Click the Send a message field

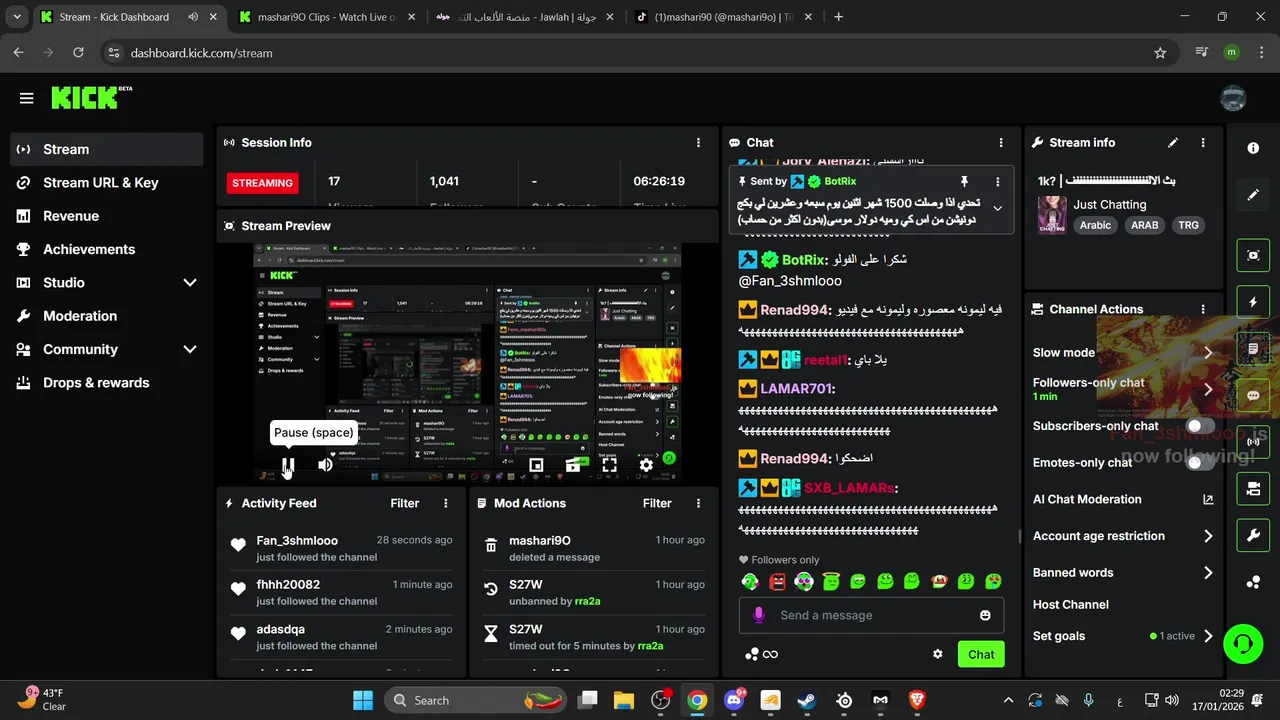(871, 615)
